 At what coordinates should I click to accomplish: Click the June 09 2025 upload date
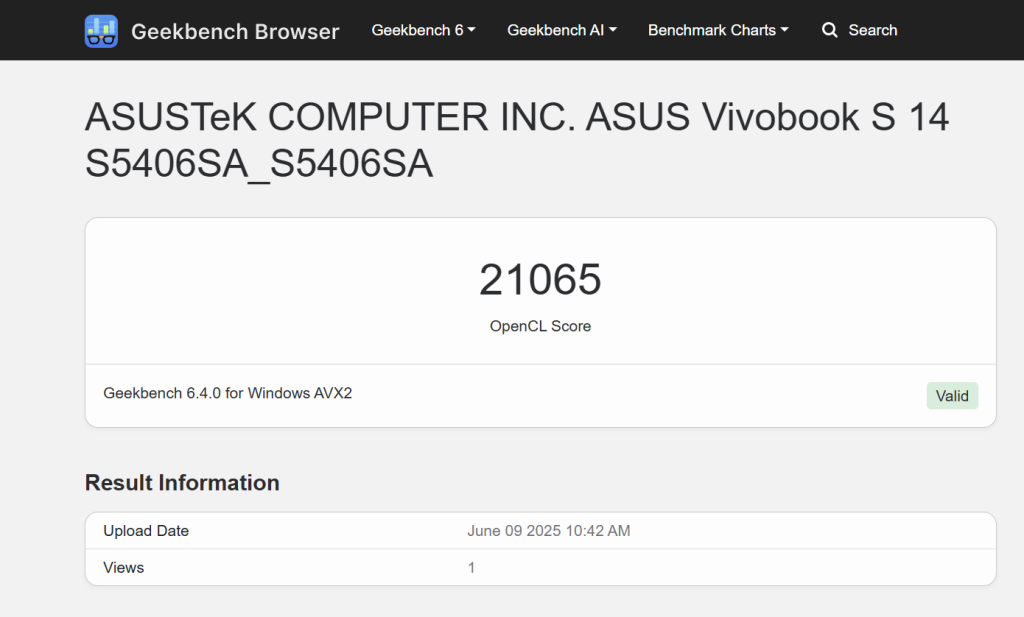[x=548, y=531]
